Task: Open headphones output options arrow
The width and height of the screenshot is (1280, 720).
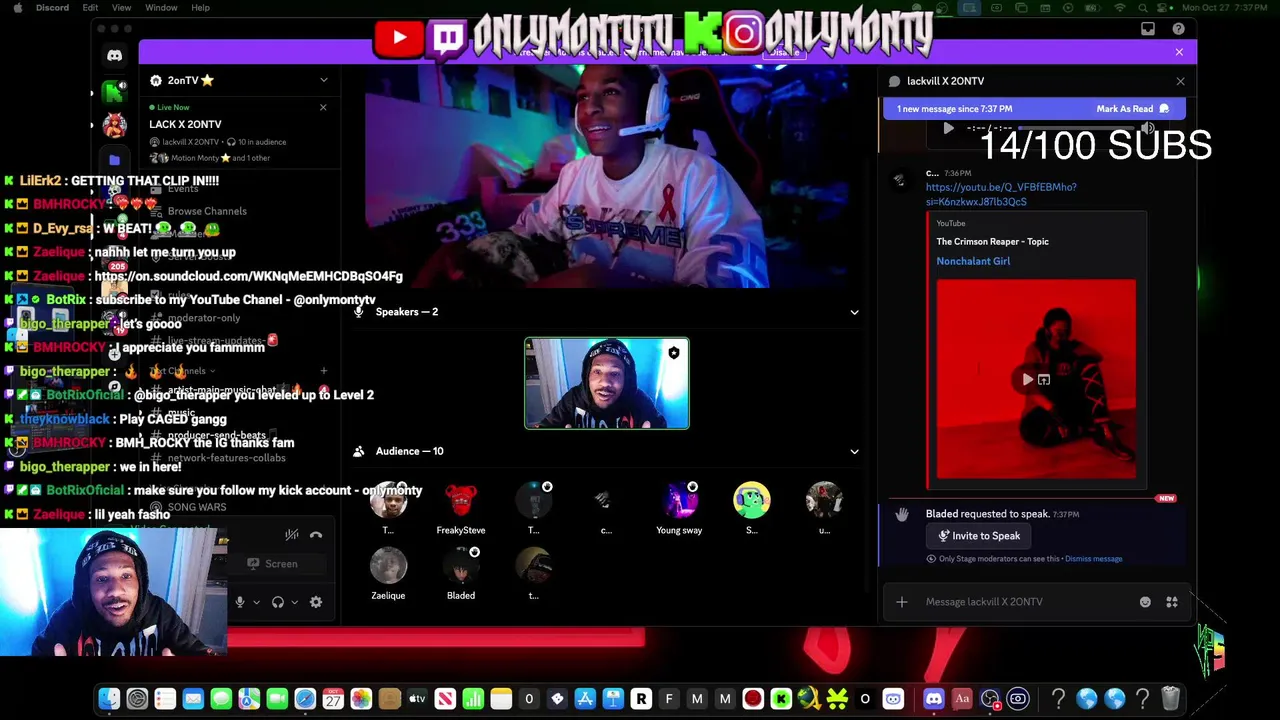Action: click(294, 602)
